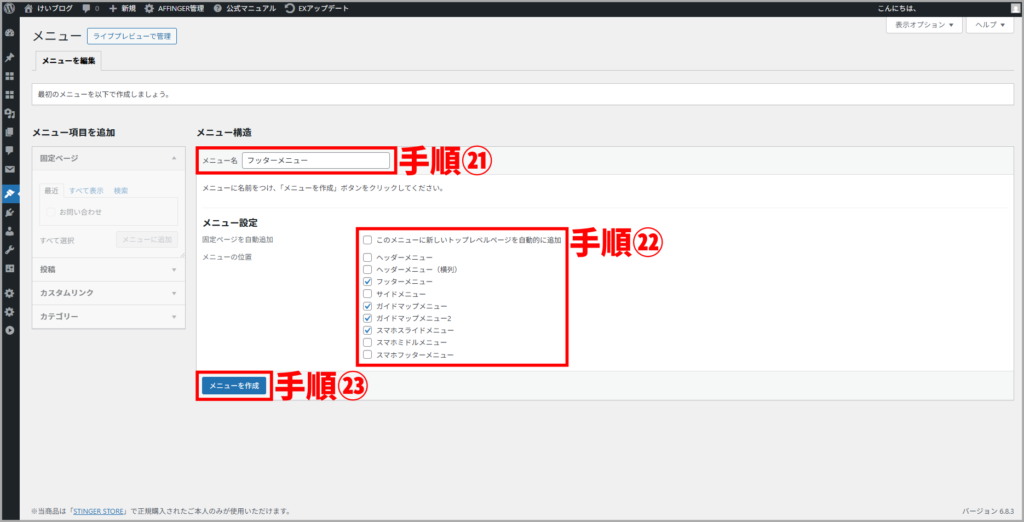The height and width of the screenshot is (522, 1024).
Task: Expand the カスタムリンク accordion section
Action: [x=108, y=293]
